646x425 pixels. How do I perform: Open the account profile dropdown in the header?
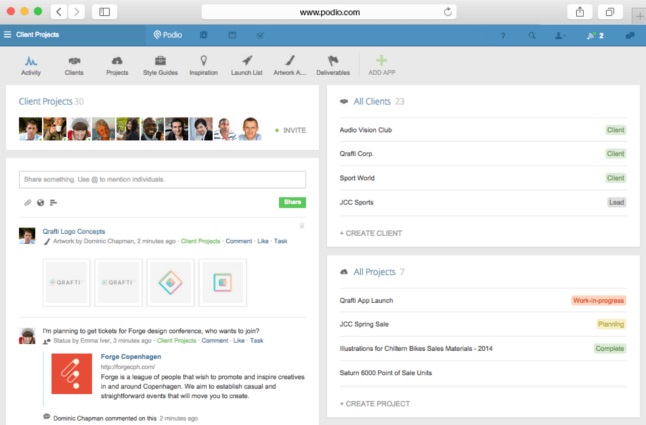[560, 35]
